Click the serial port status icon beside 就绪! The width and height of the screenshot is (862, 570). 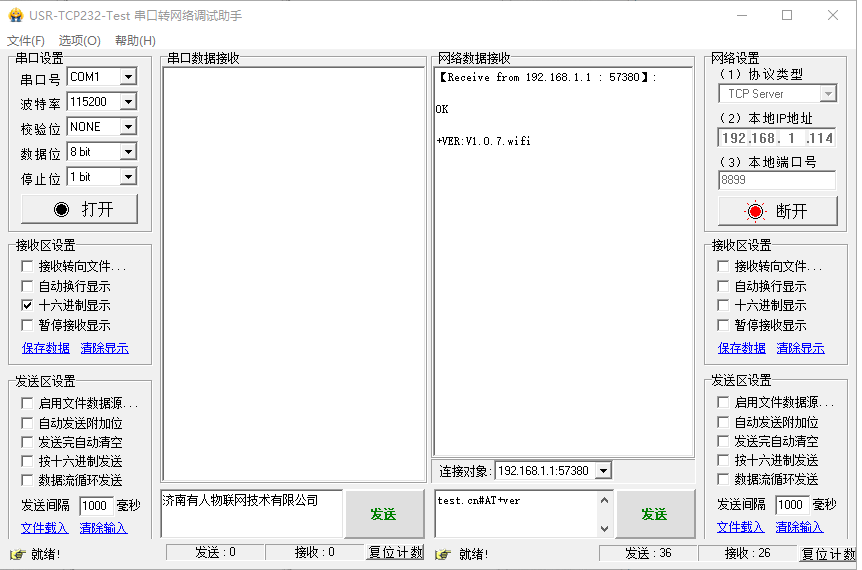[18, 554]
